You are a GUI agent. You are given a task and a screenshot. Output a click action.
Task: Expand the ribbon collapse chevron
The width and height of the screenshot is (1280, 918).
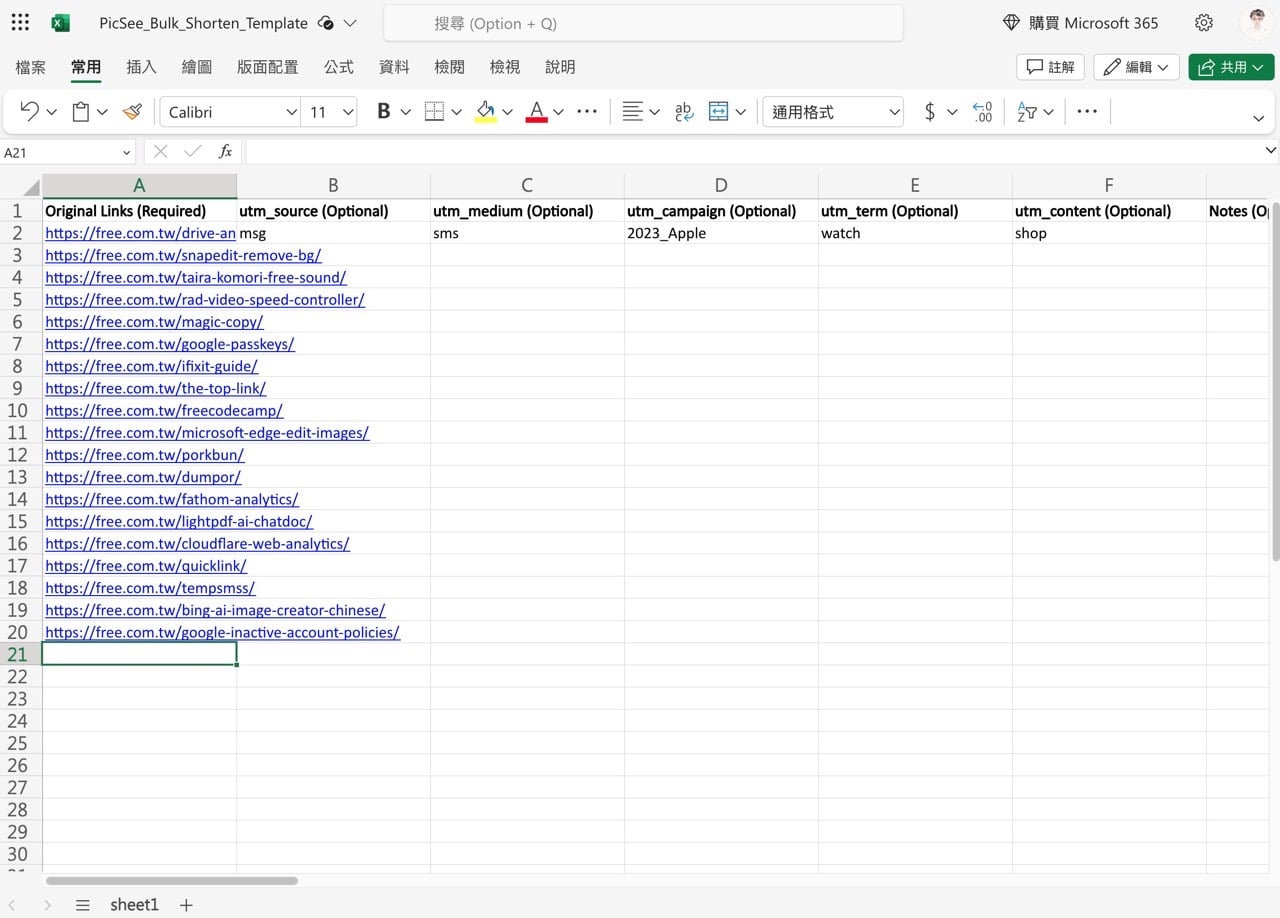coord(1259,118)
